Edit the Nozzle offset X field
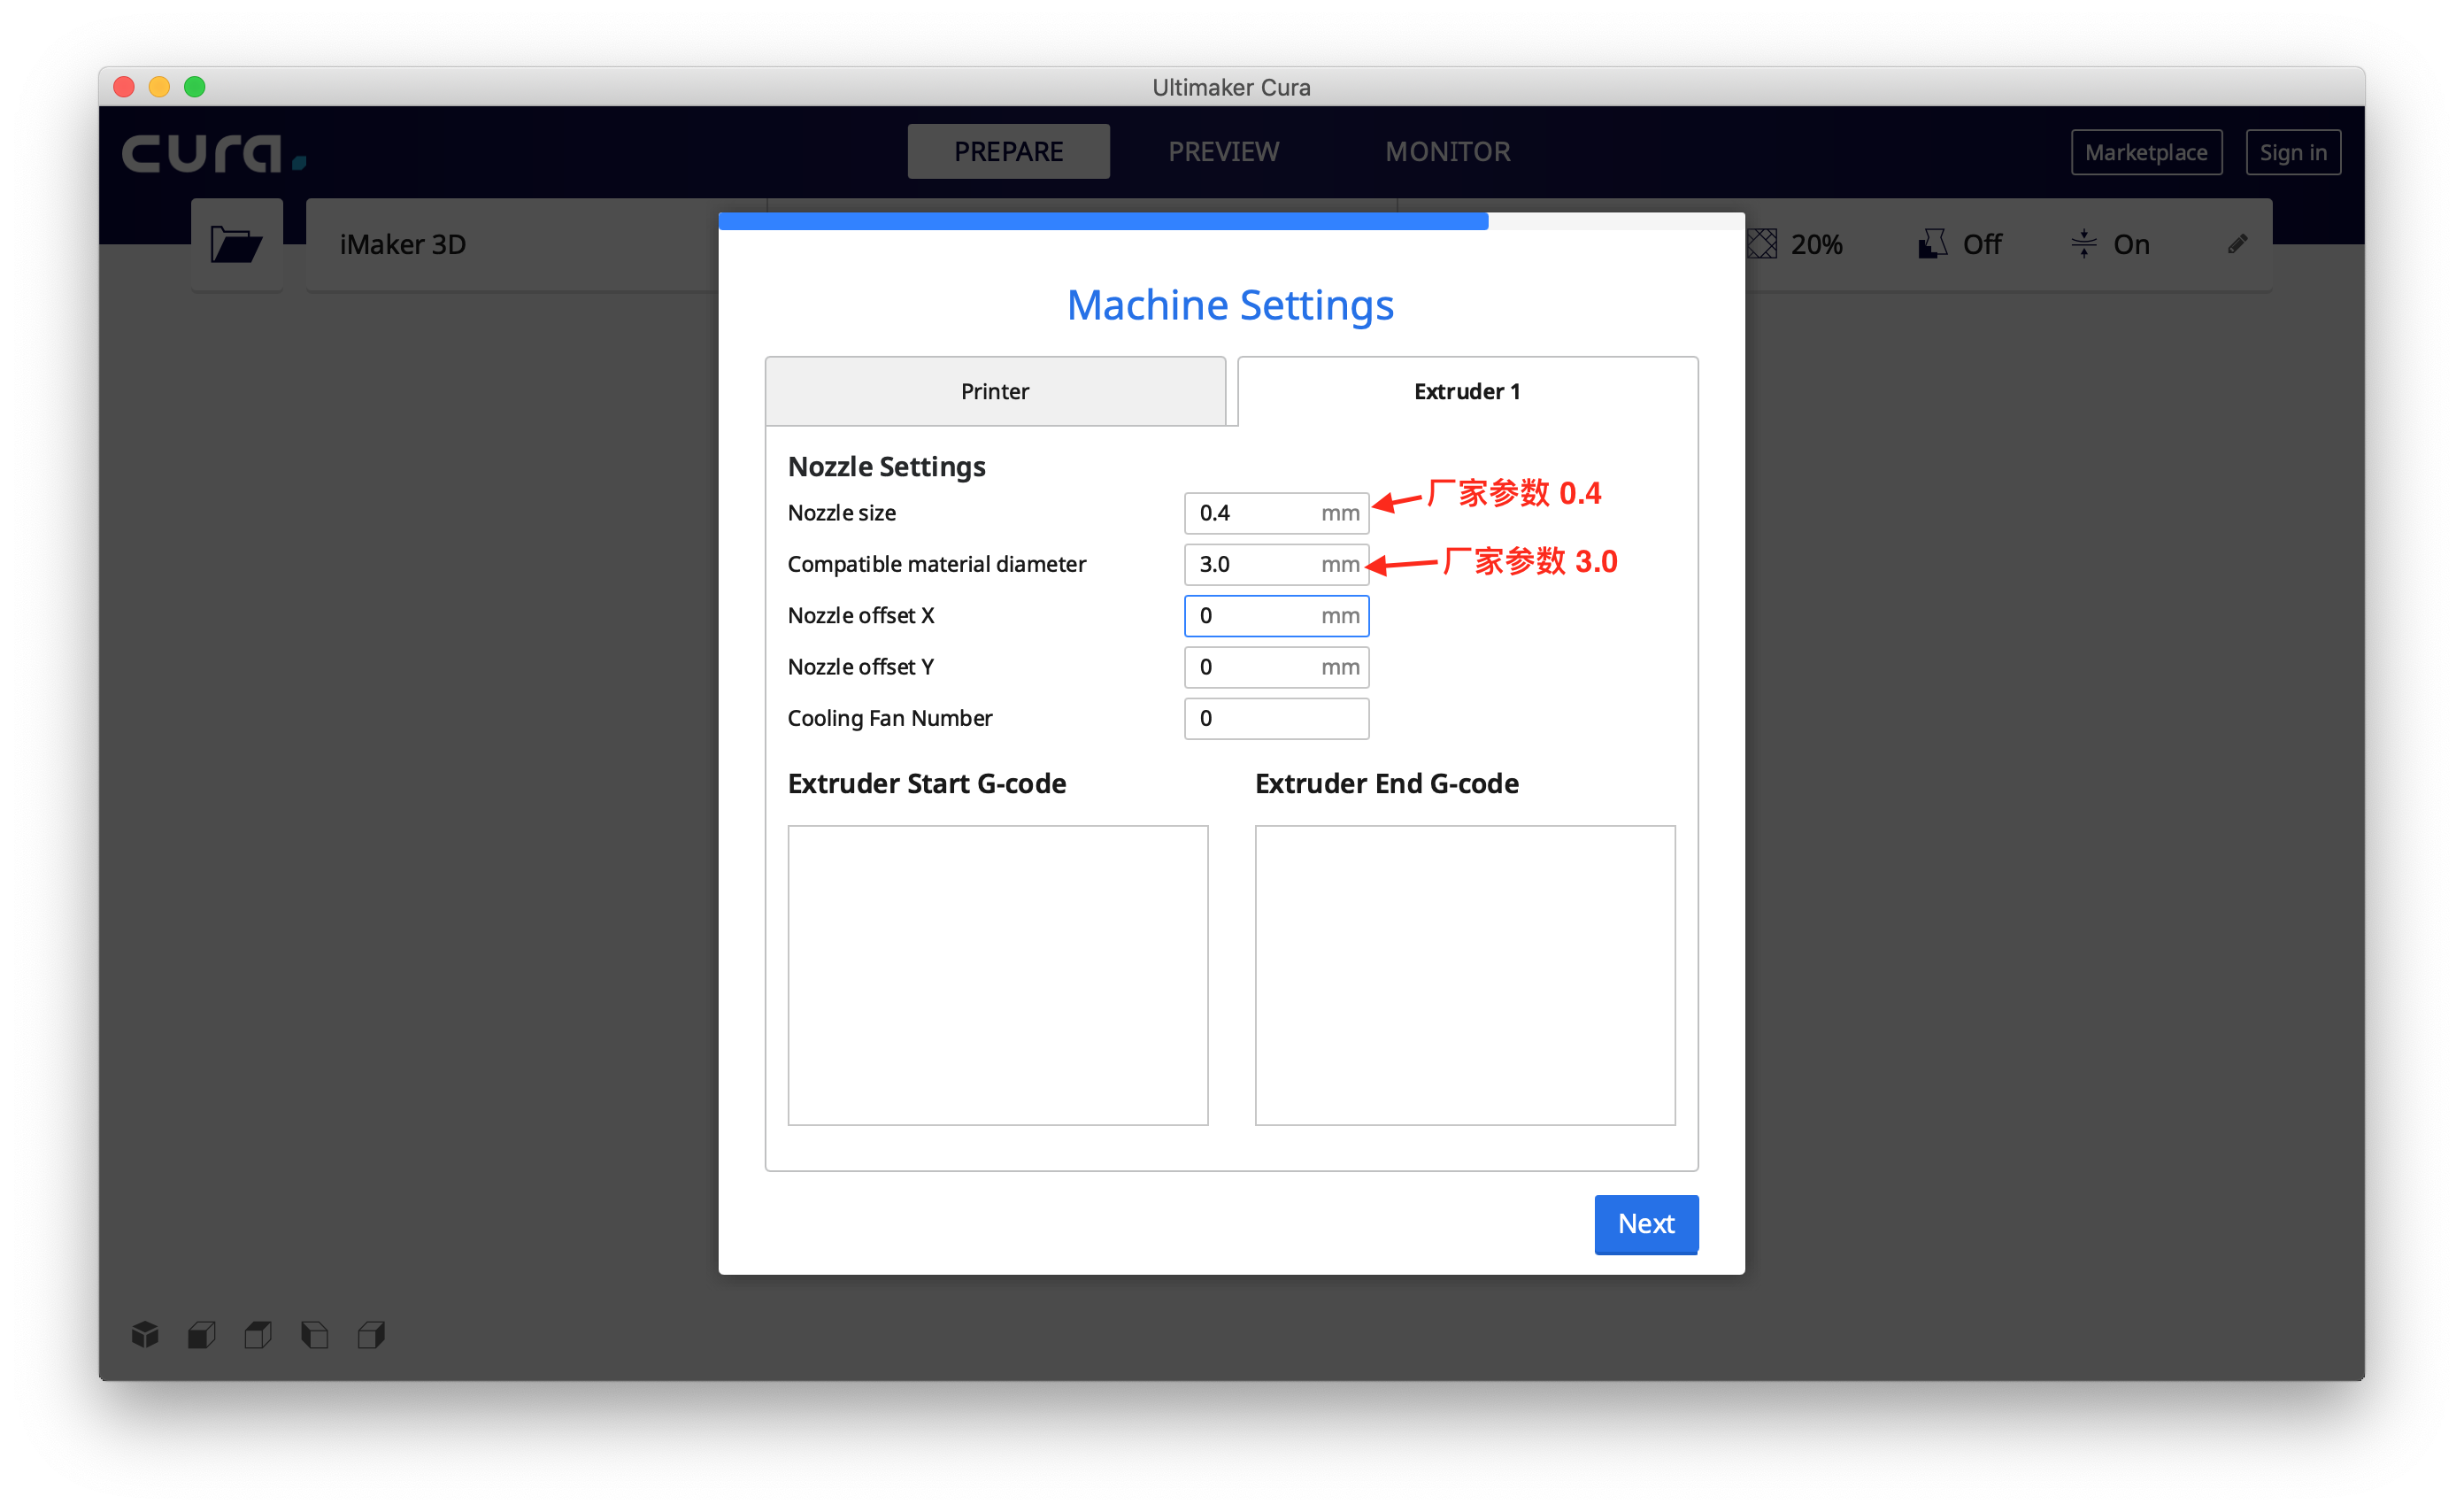This screenshot has height=1512, width=2464. pyautogui.click(x=1276, y=616)
